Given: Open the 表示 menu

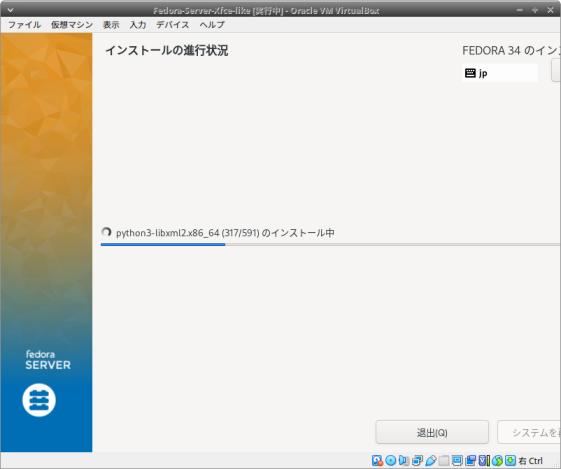Looking at the screenshot, I should coord(111,25).
